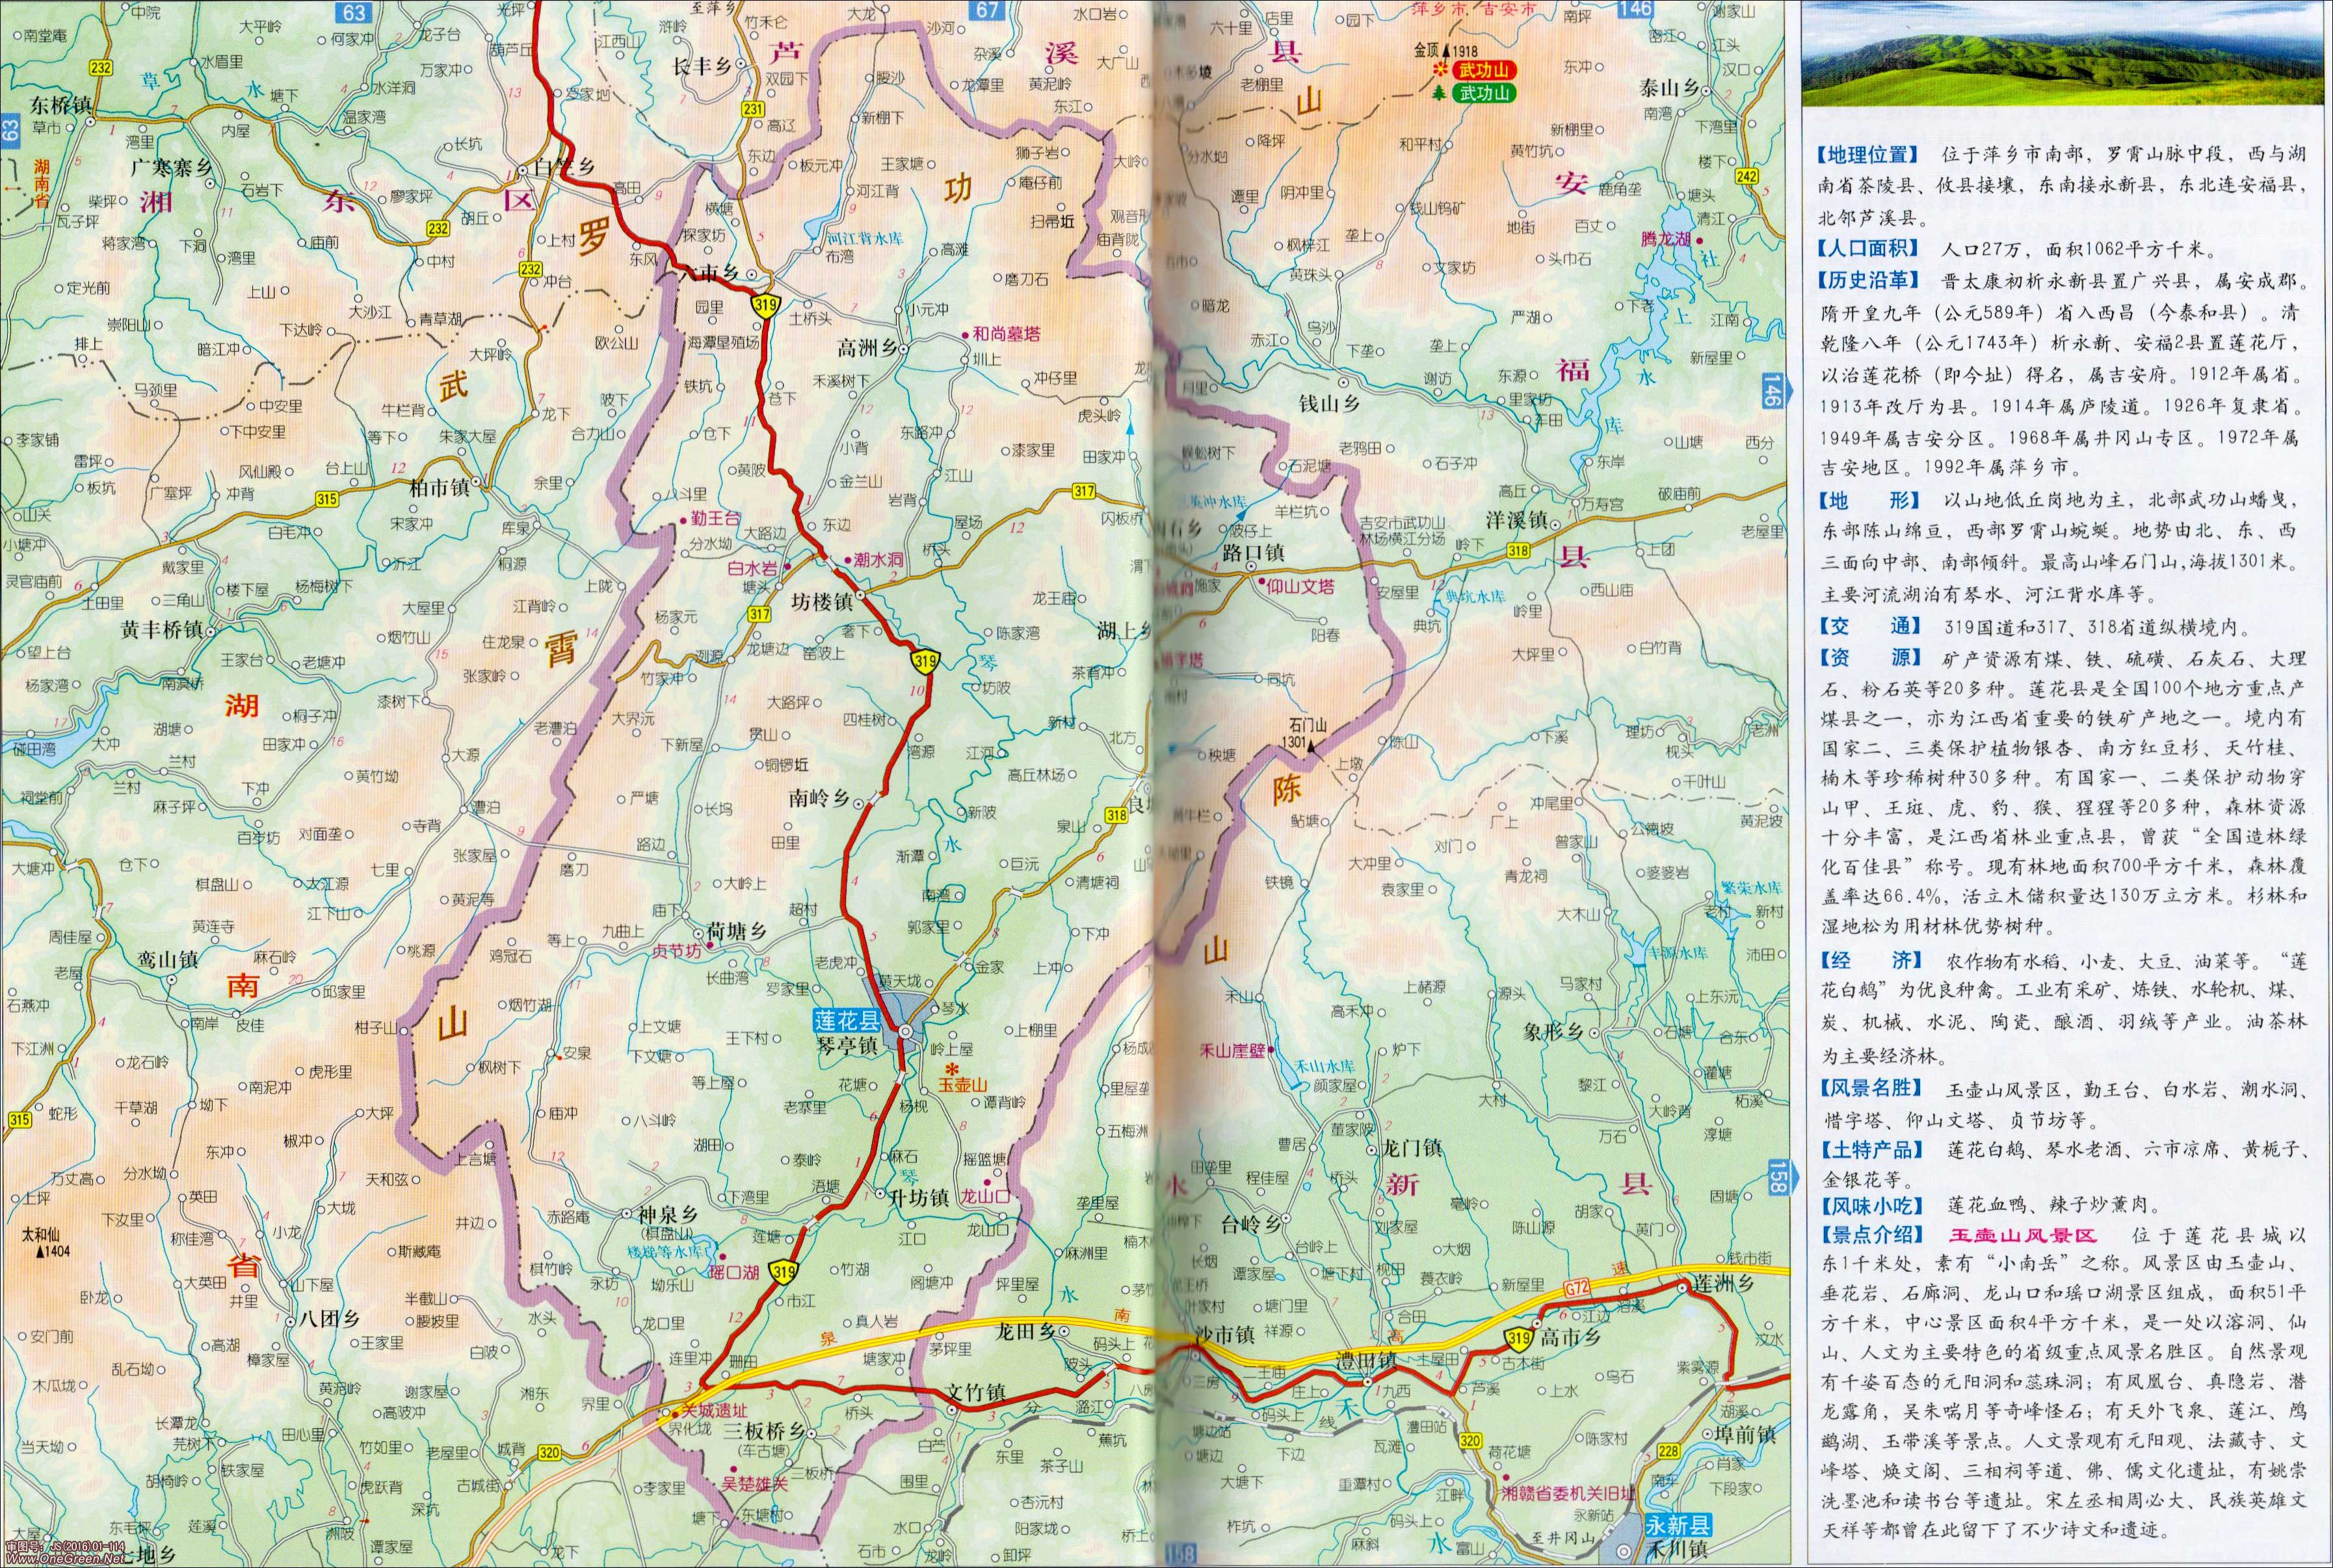This screenshot has height=1568, width=2333.
Task: Click the yellow 242 road shield
Action: 1747,176
